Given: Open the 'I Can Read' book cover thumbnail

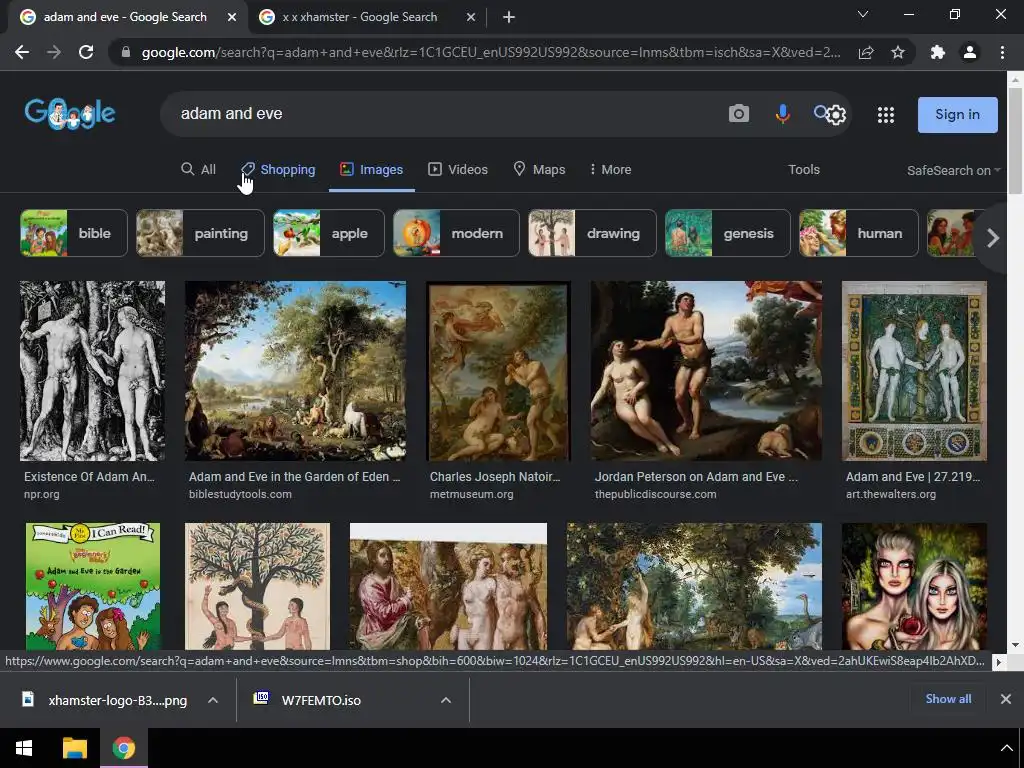Looking at the screenshot, I should pos(93,586).
